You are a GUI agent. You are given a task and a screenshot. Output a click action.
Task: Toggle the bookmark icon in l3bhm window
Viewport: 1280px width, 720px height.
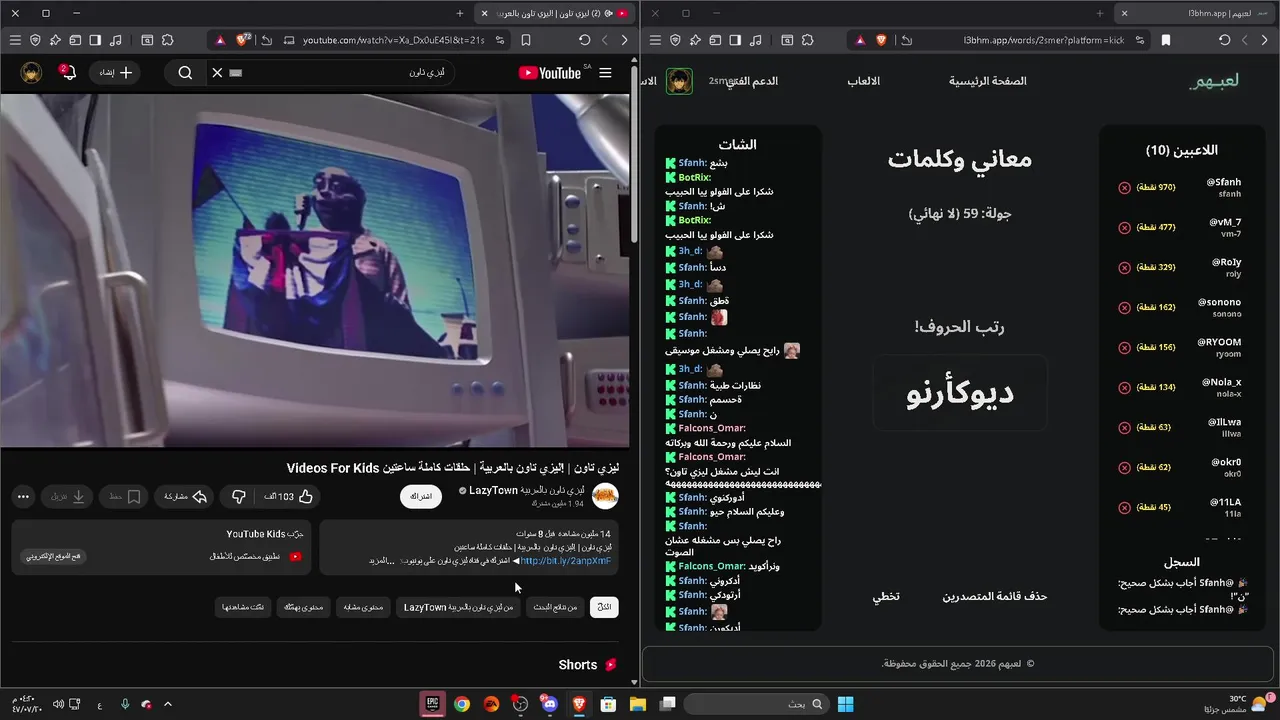click(1166, 40)
